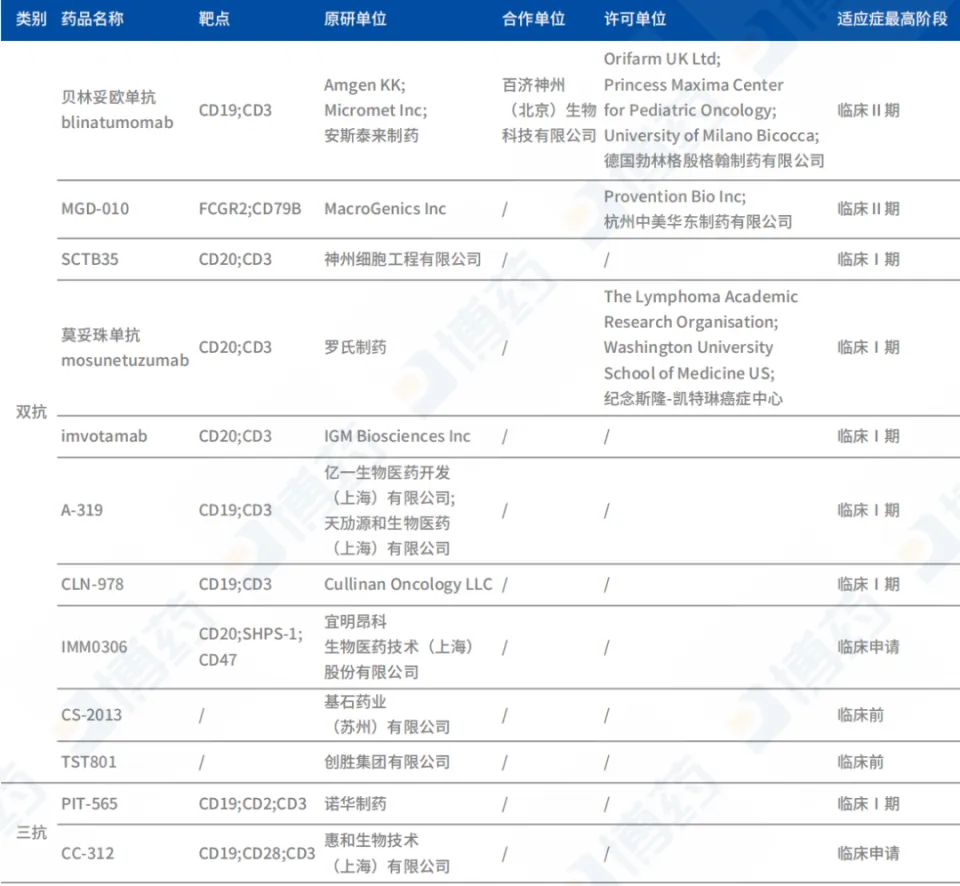Screen dimensions: 960x886
Task: Click originator 创胜集团有限公司
Action: 387,762
